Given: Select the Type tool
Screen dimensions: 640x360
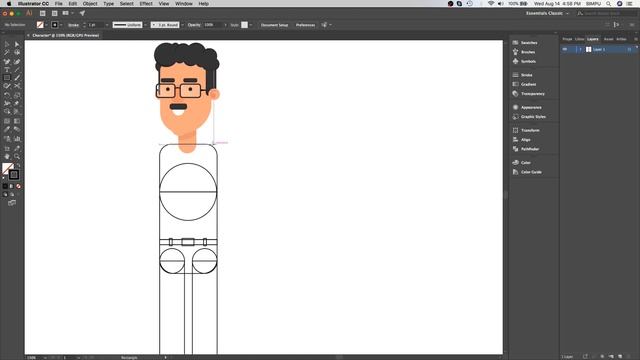Looking at the screenshot, I should pyautogui.click(x=7, y=70).
